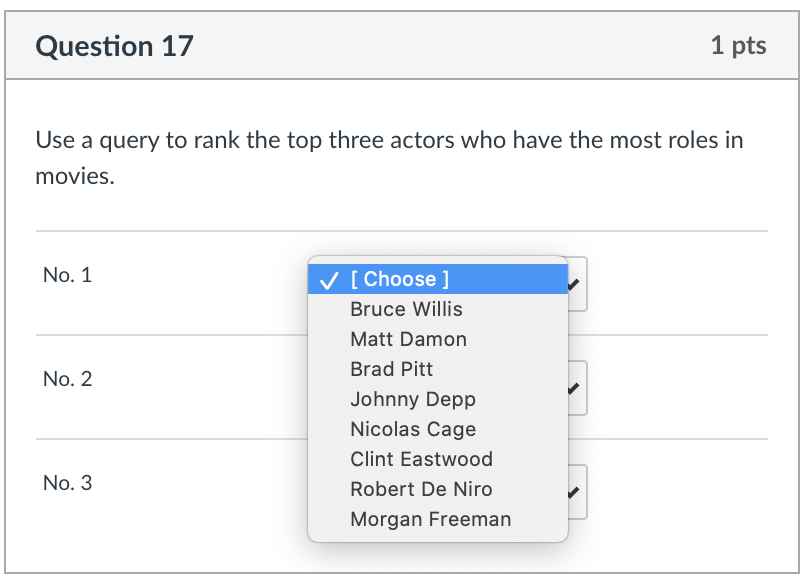Select Johnny Depp in the list
This screenshot has height=574, width=800.
[x=412, y=399]
